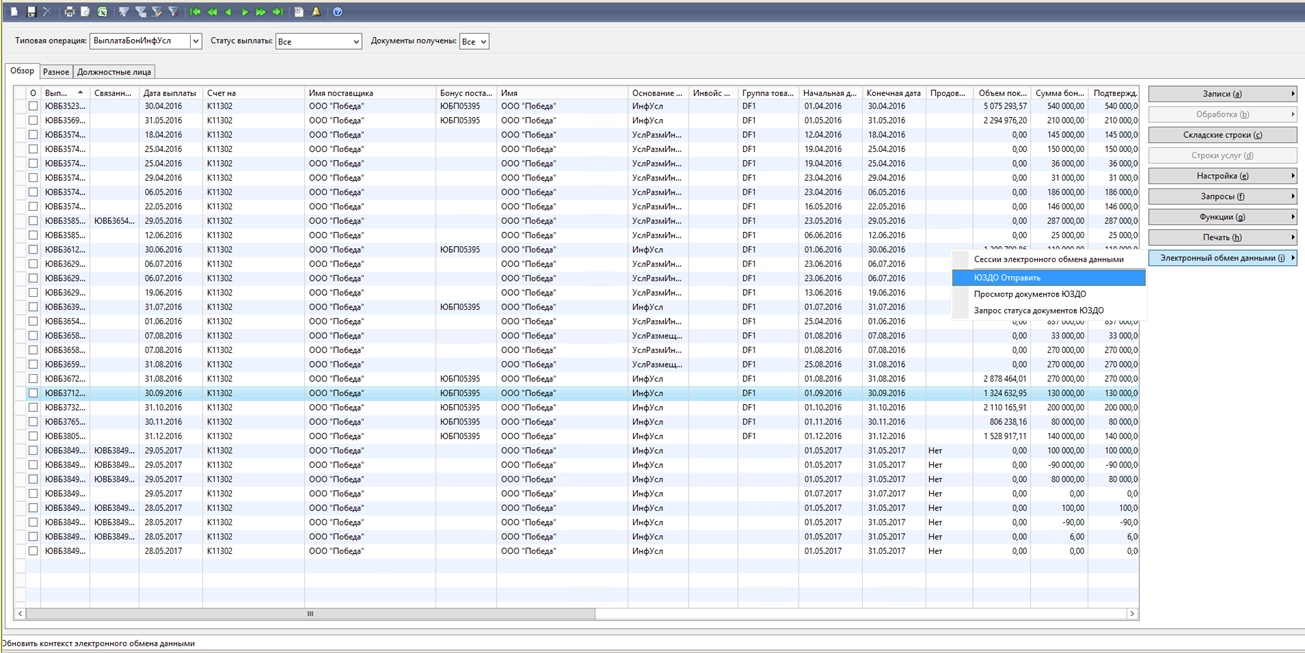Jump to first record with green arrow
The image size is (1305, 653).
(196, 12)
